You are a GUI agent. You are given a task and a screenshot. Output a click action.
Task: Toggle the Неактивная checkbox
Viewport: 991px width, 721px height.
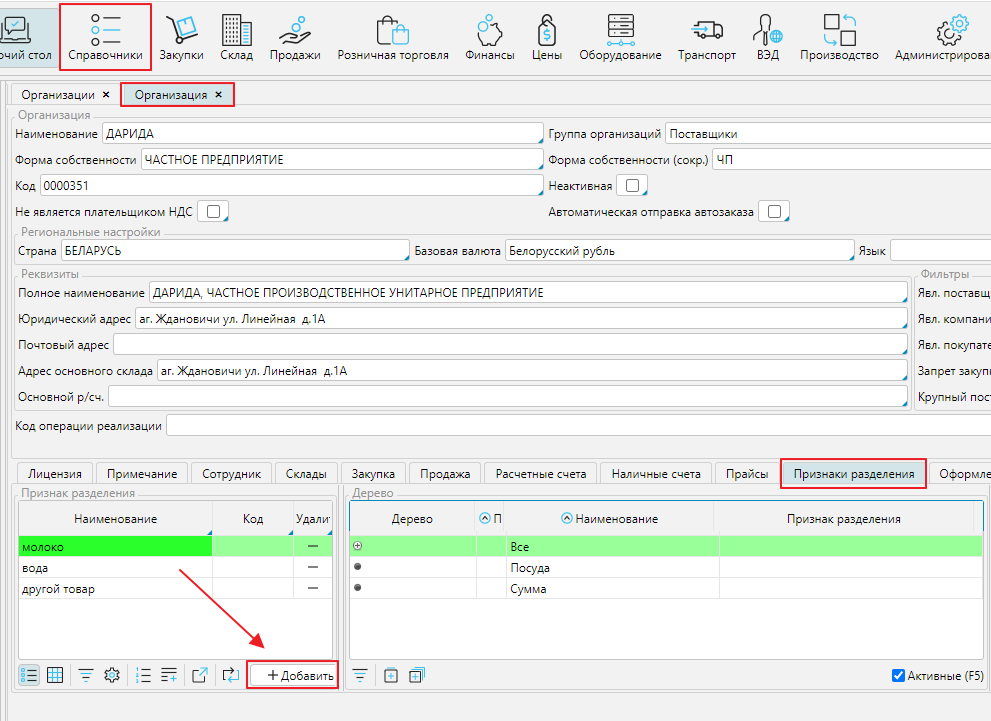click(632, 185)
